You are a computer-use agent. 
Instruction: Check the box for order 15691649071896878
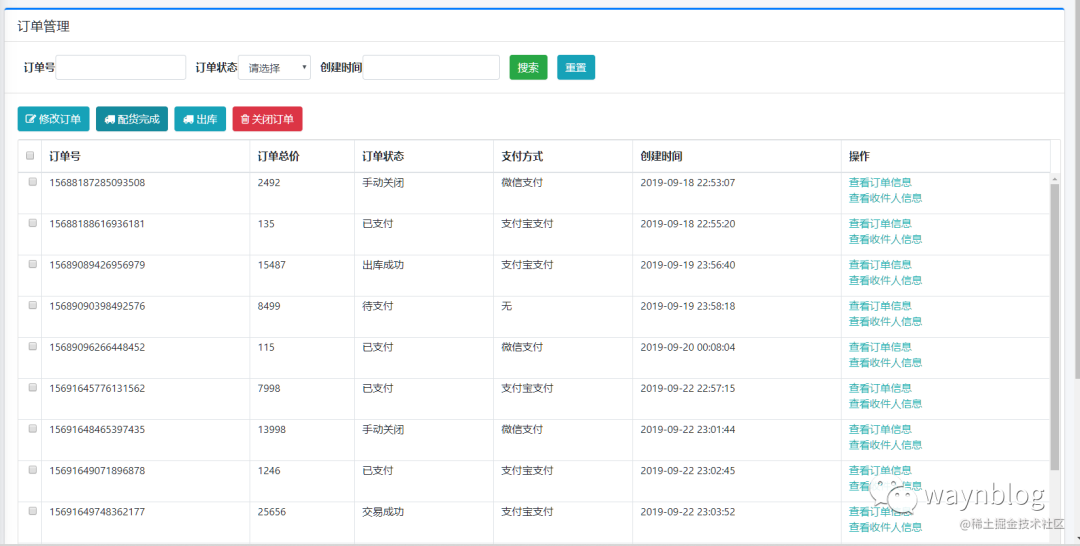32,470
